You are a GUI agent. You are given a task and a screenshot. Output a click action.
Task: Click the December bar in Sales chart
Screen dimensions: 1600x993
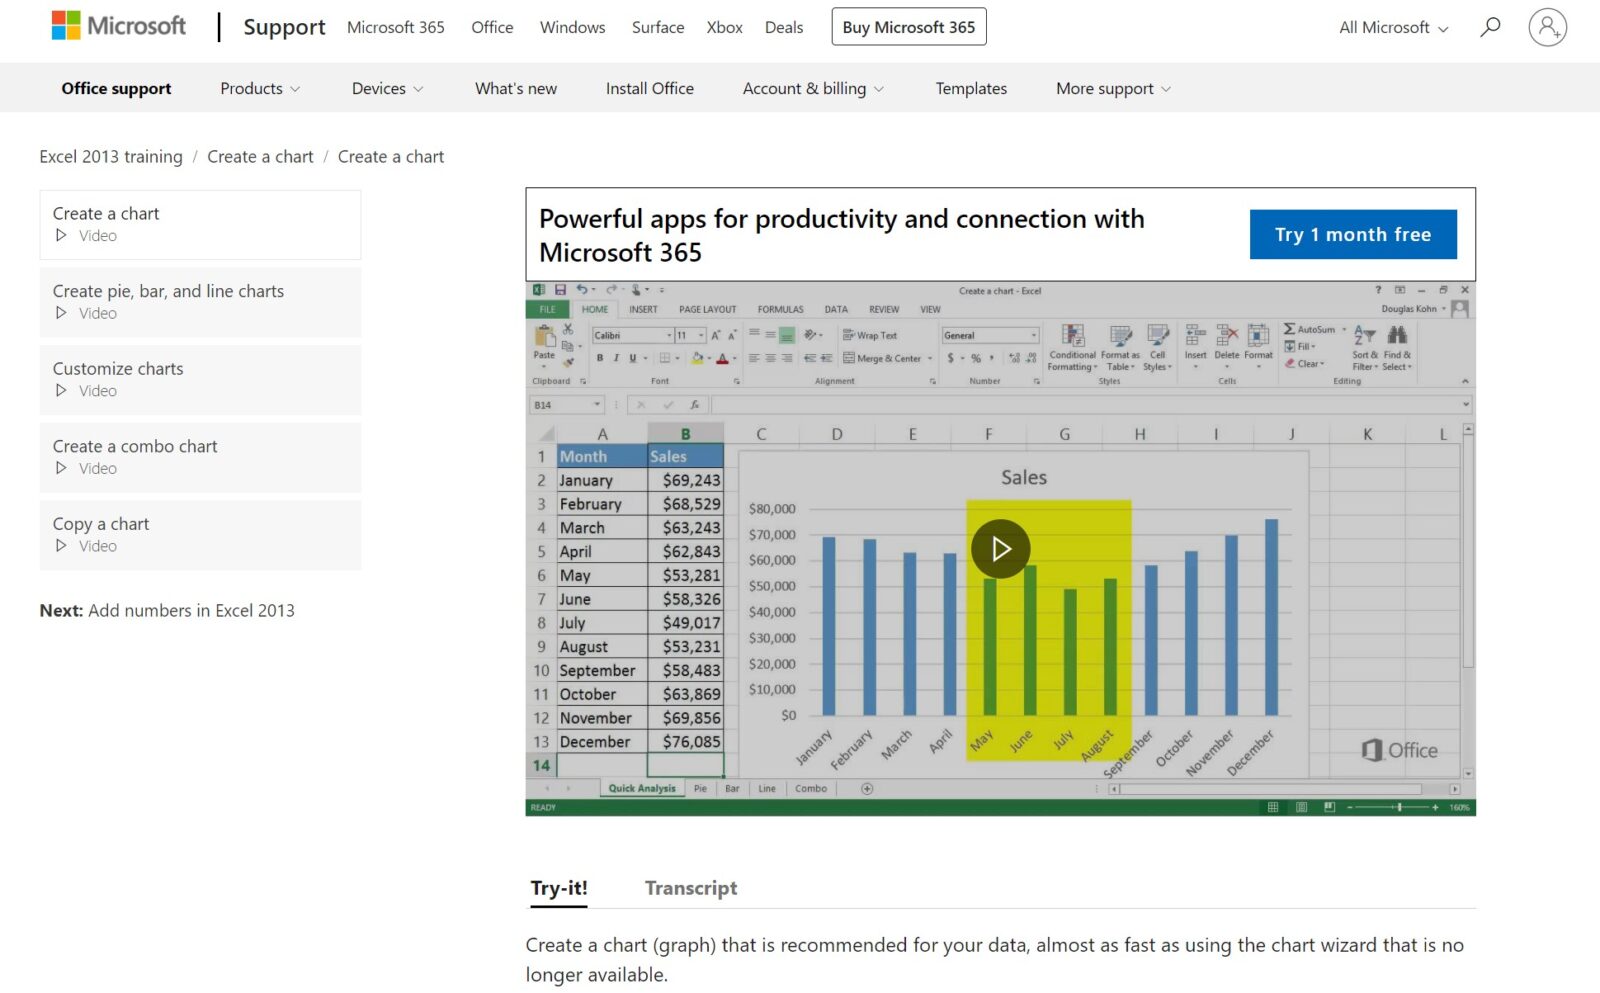[1271, 617]
